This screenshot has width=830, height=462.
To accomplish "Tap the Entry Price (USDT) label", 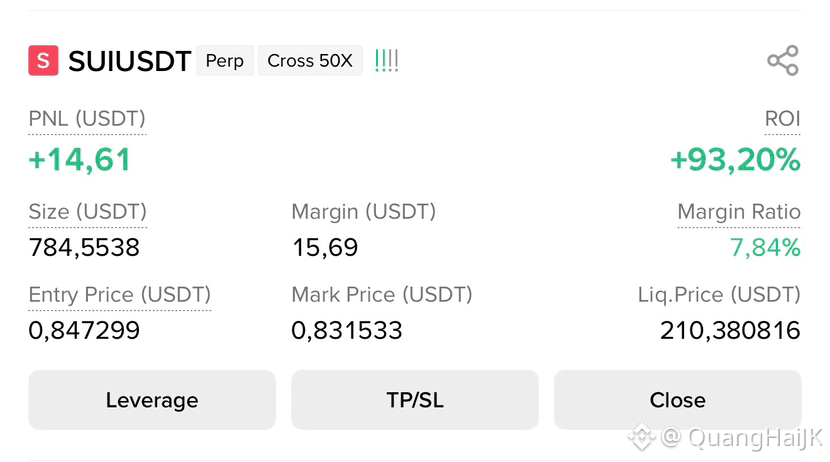I will tap(120, 294).
